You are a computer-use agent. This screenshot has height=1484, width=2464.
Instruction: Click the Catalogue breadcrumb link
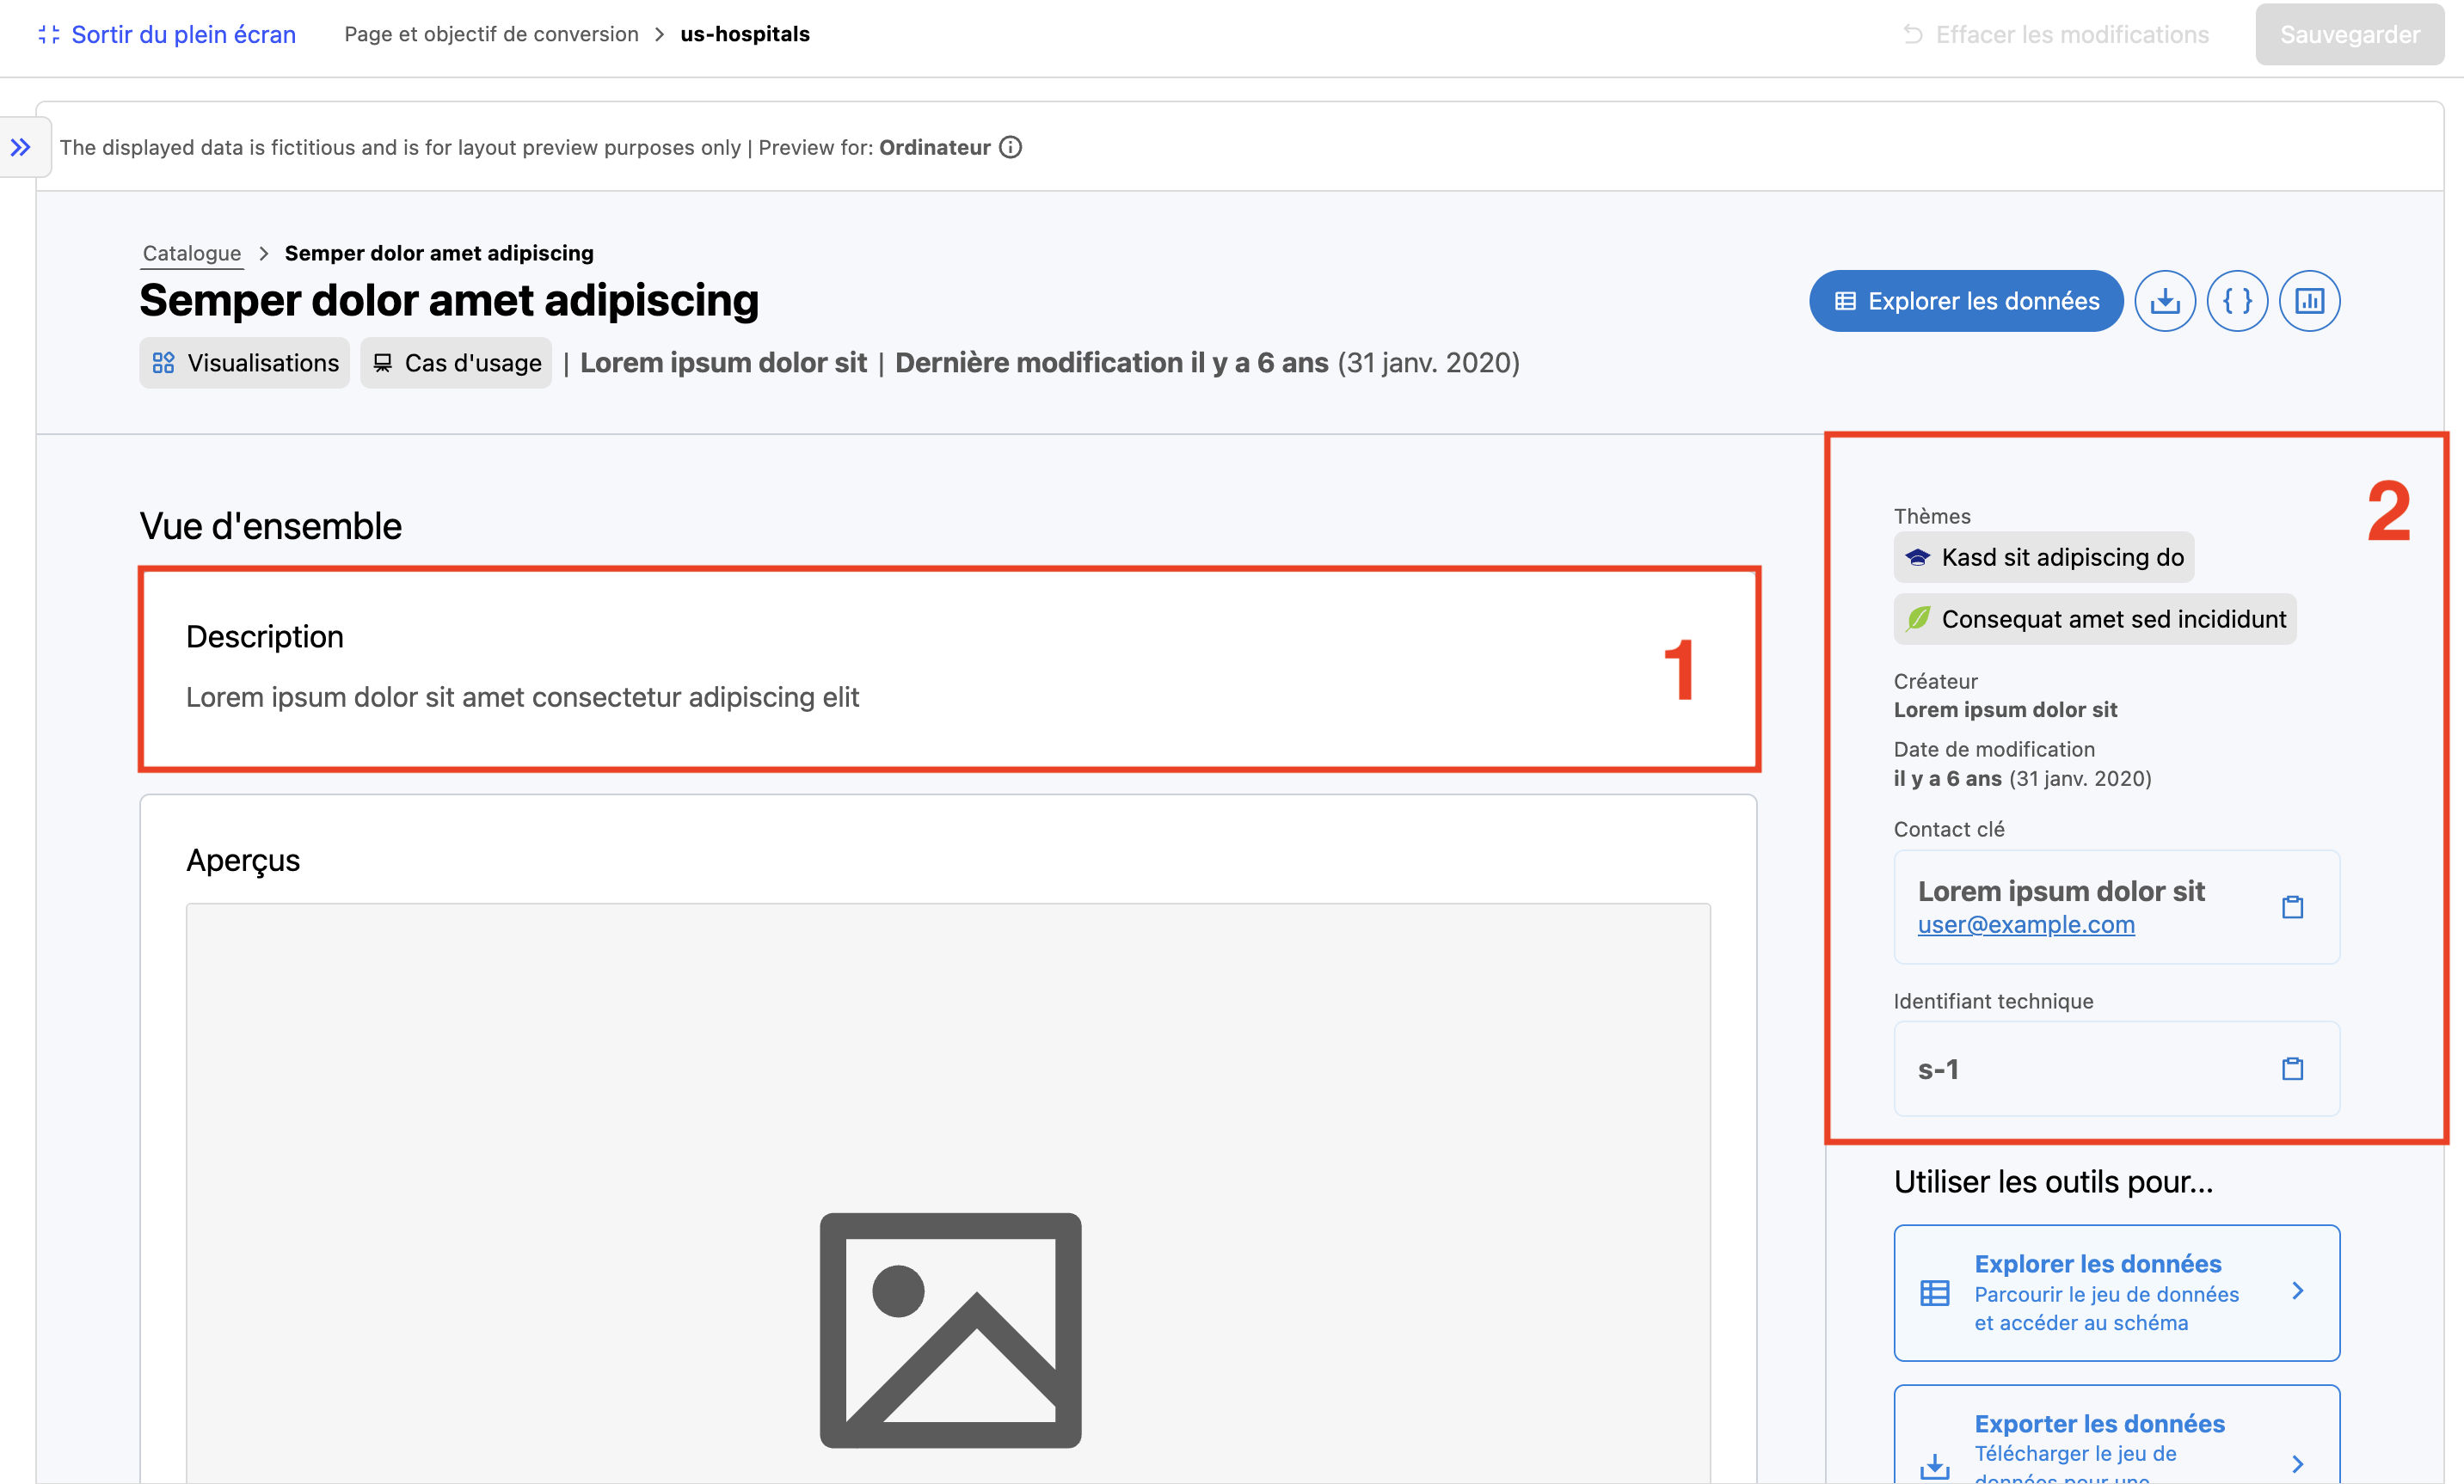tap(191, 253)
